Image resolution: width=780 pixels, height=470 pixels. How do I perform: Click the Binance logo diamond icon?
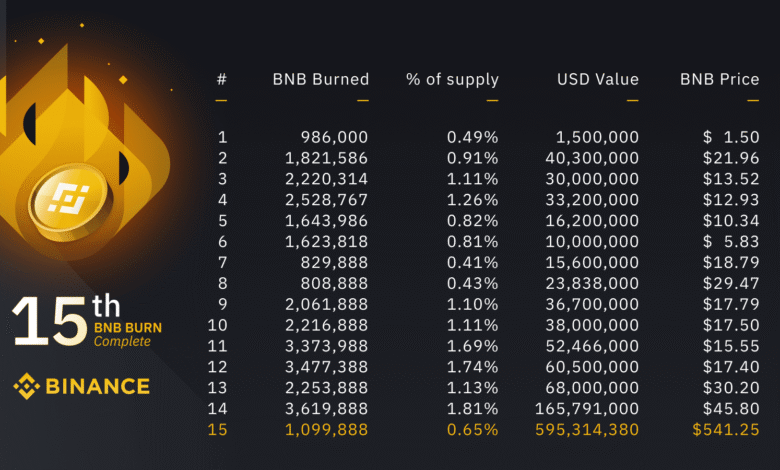pyautogui.click(x=26, y=386)
